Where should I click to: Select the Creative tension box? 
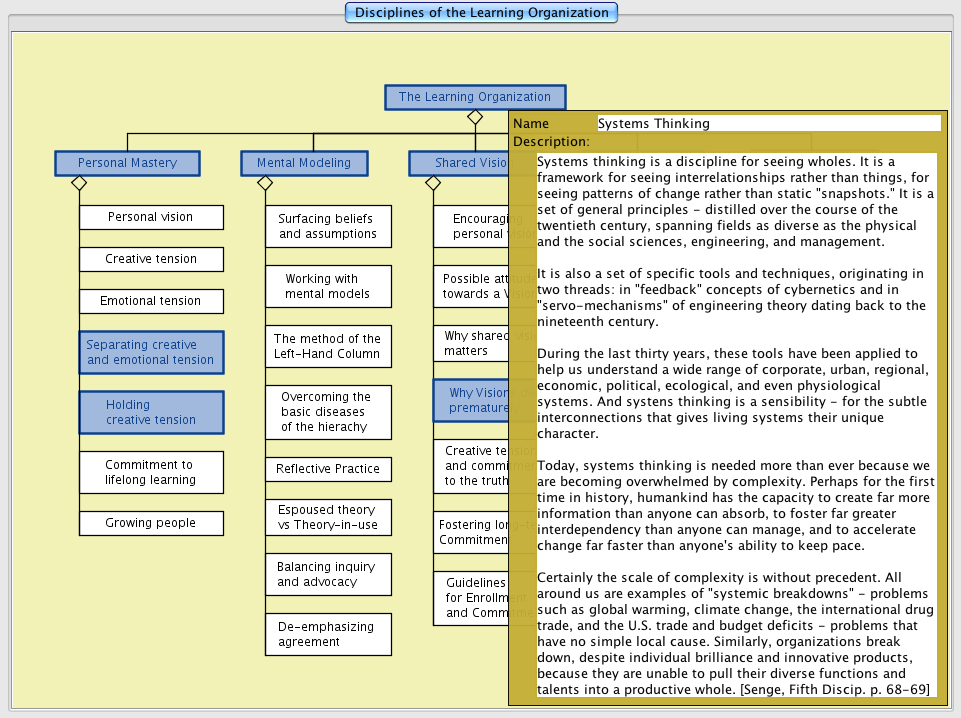[151, 259]
